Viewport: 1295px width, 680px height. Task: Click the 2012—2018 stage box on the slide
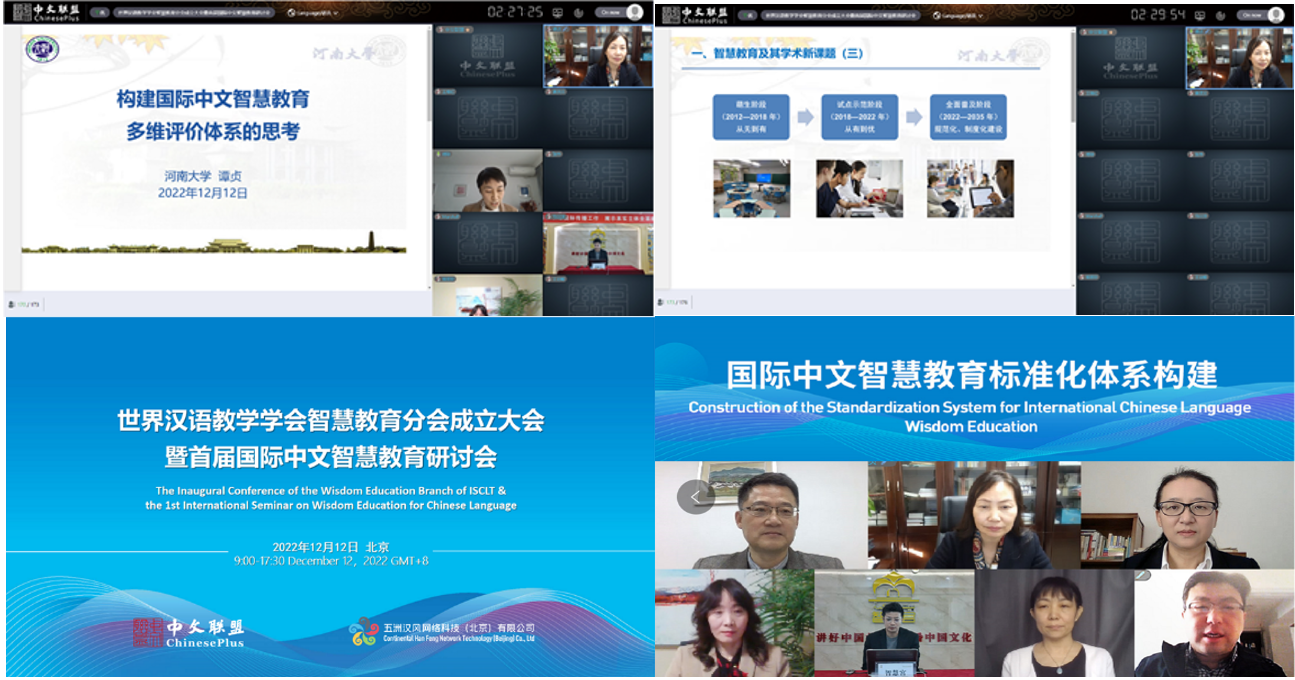tap(751, 117)
